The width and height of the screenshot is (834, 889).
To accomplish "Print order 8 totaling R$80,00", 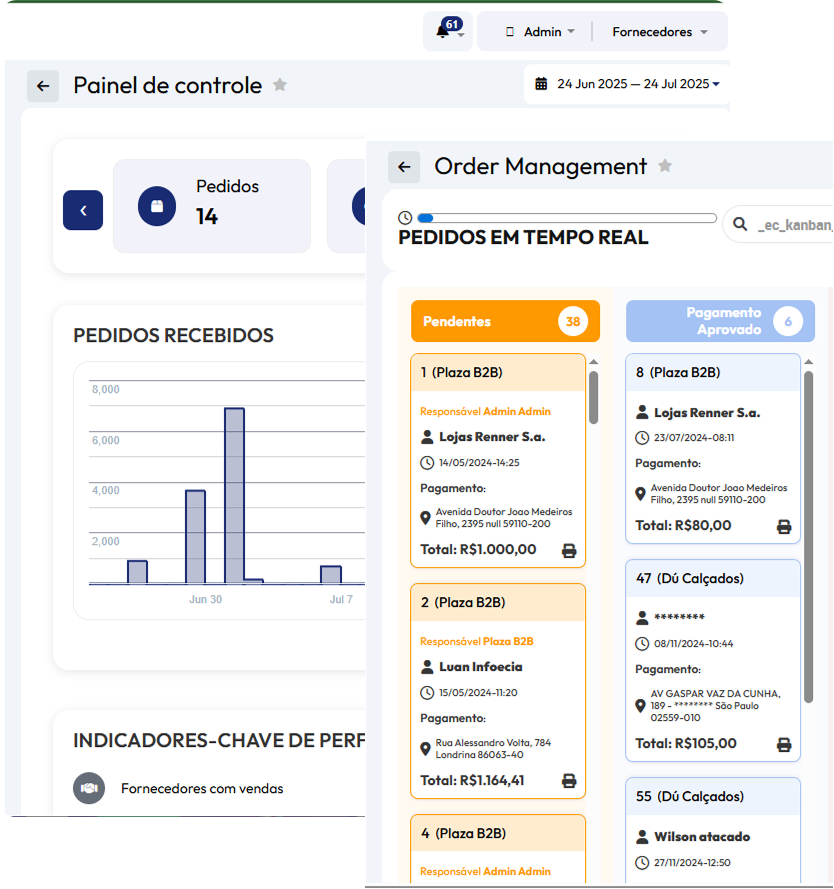I will (784, 526).
